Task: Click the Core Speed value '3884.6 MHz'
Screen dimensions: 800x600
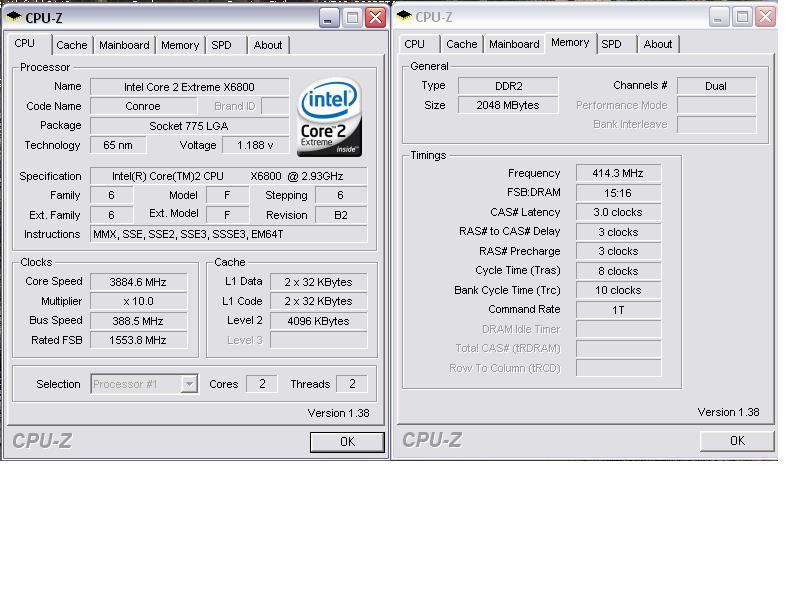Action: [138, 282]
